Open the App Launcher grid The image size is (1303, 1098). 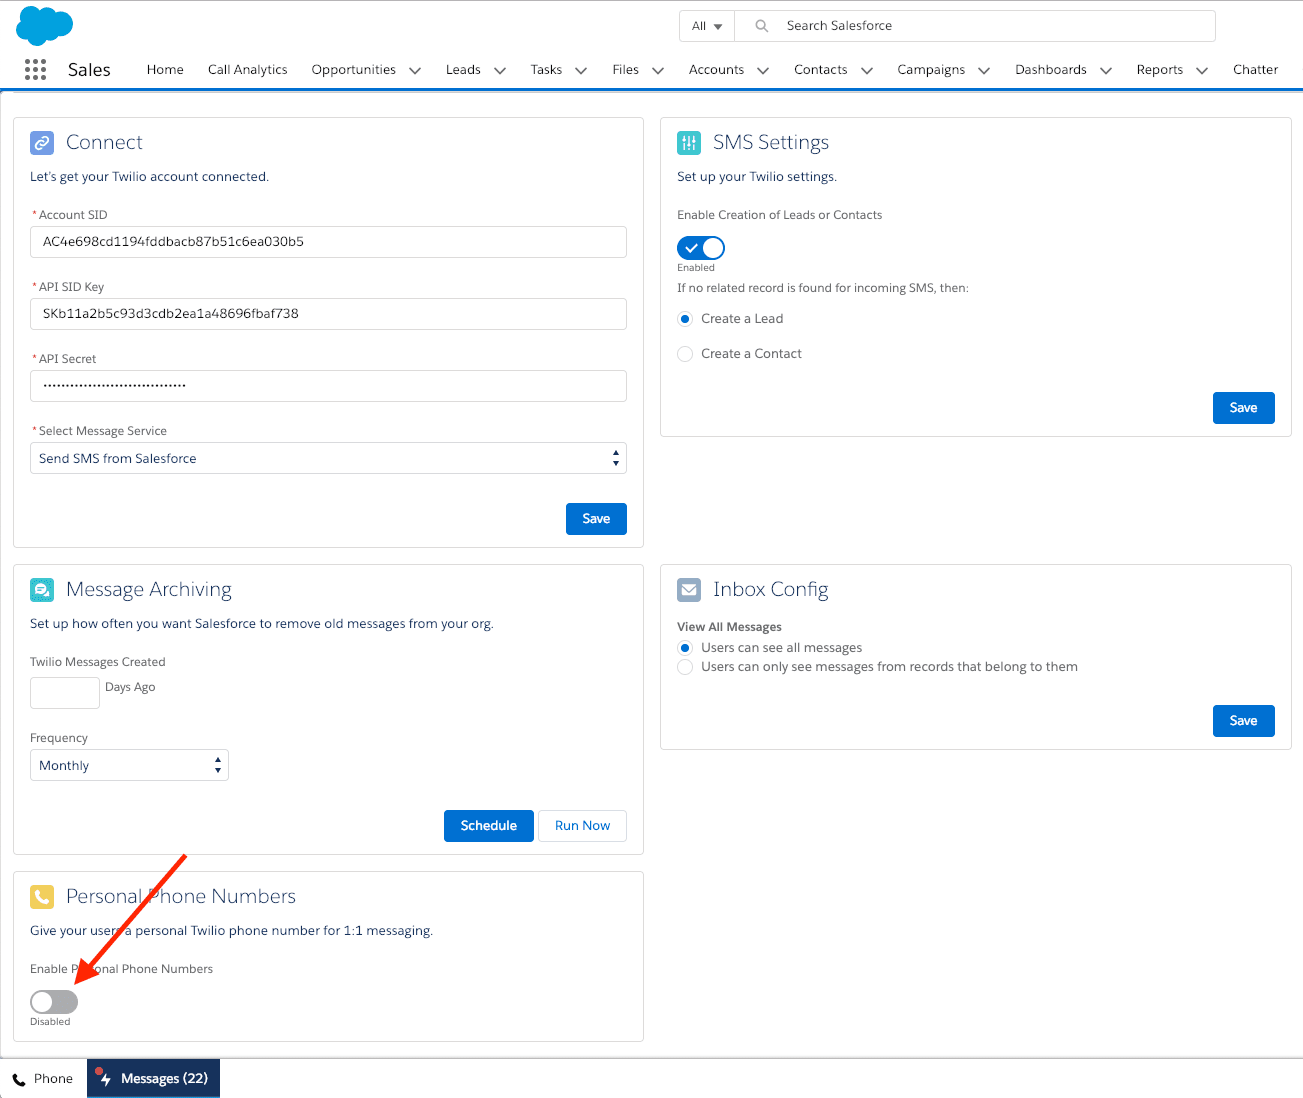click(x=34, y=69)
